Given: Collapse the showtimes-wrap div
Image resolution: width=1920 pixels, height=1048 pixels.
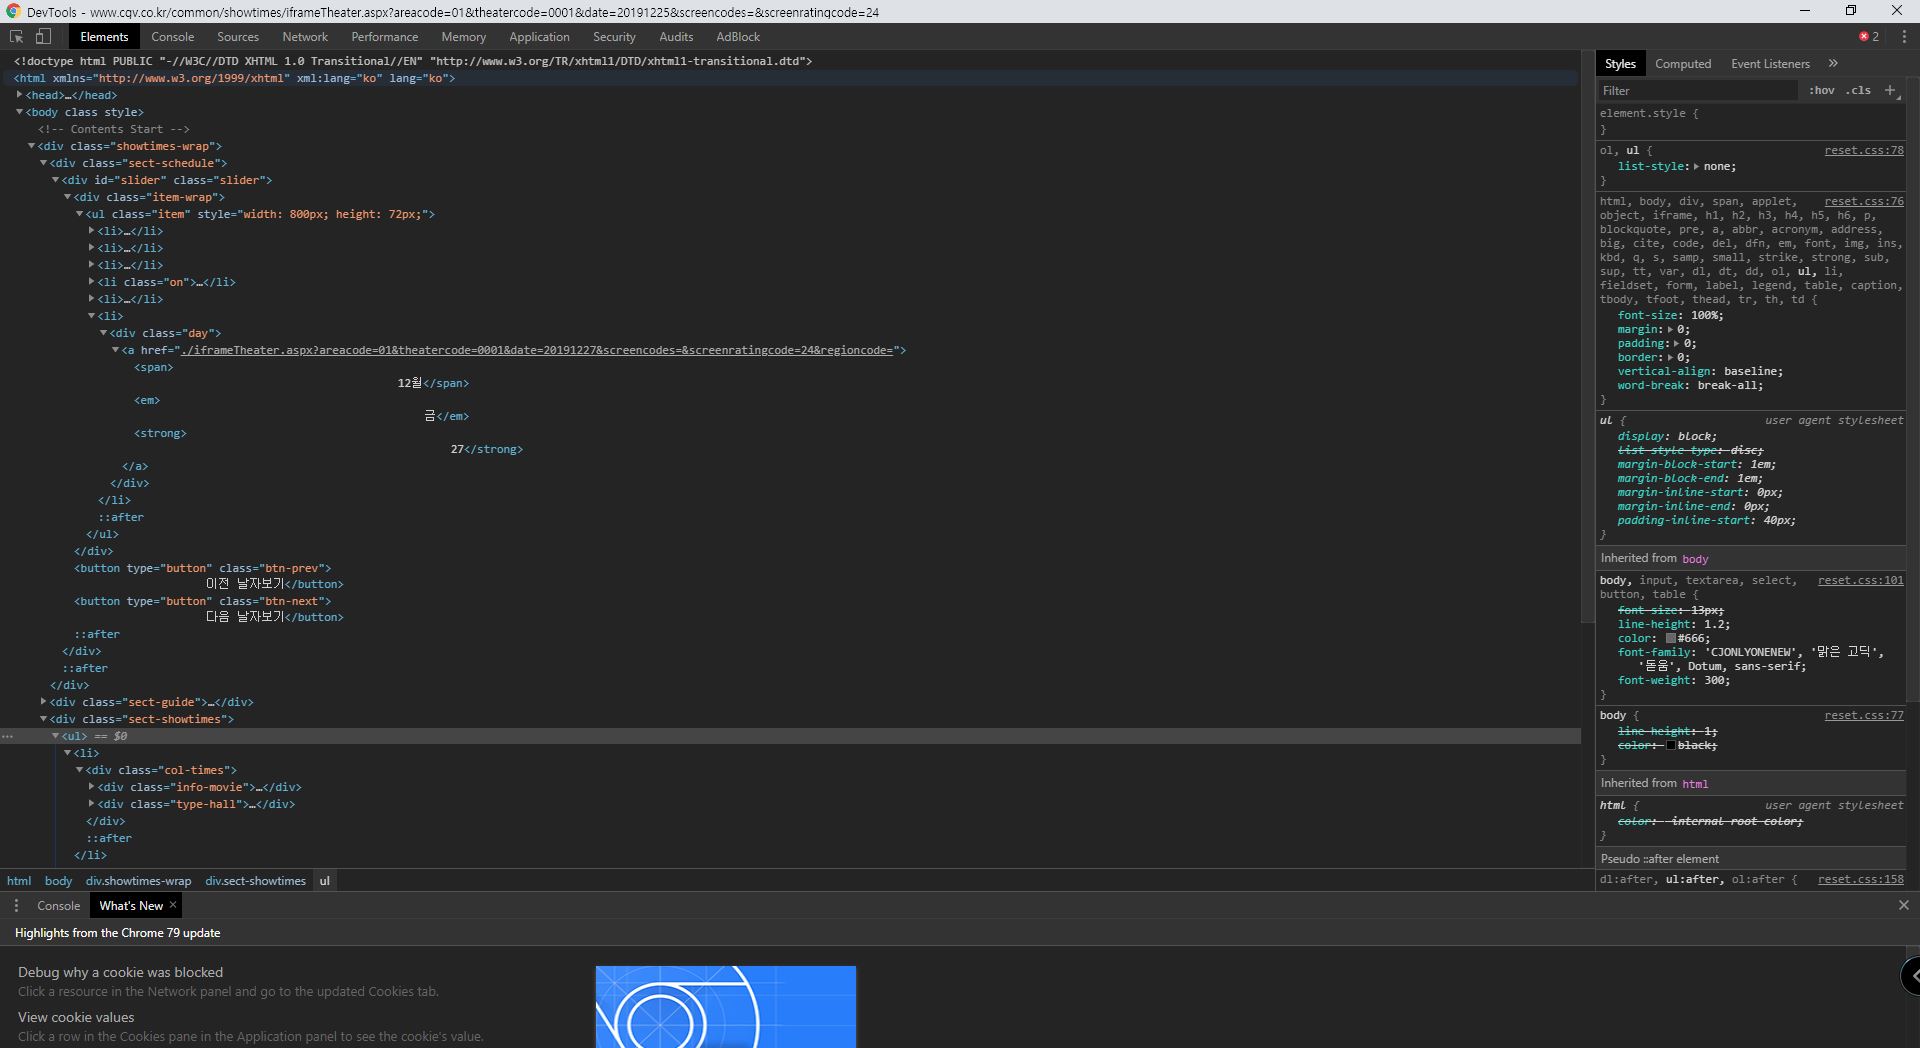Looking at the screenshot, I should 31,146.
